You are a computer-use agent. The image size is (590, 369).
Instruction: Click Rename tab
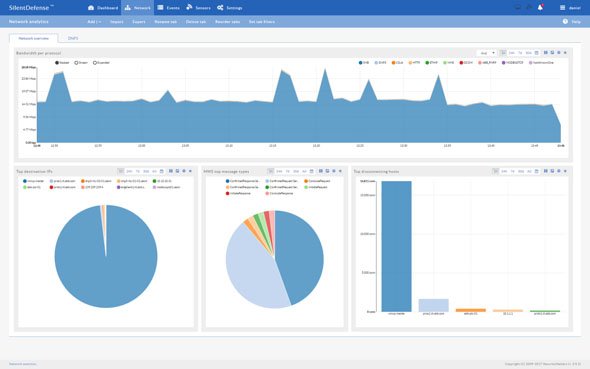(166, 22)
